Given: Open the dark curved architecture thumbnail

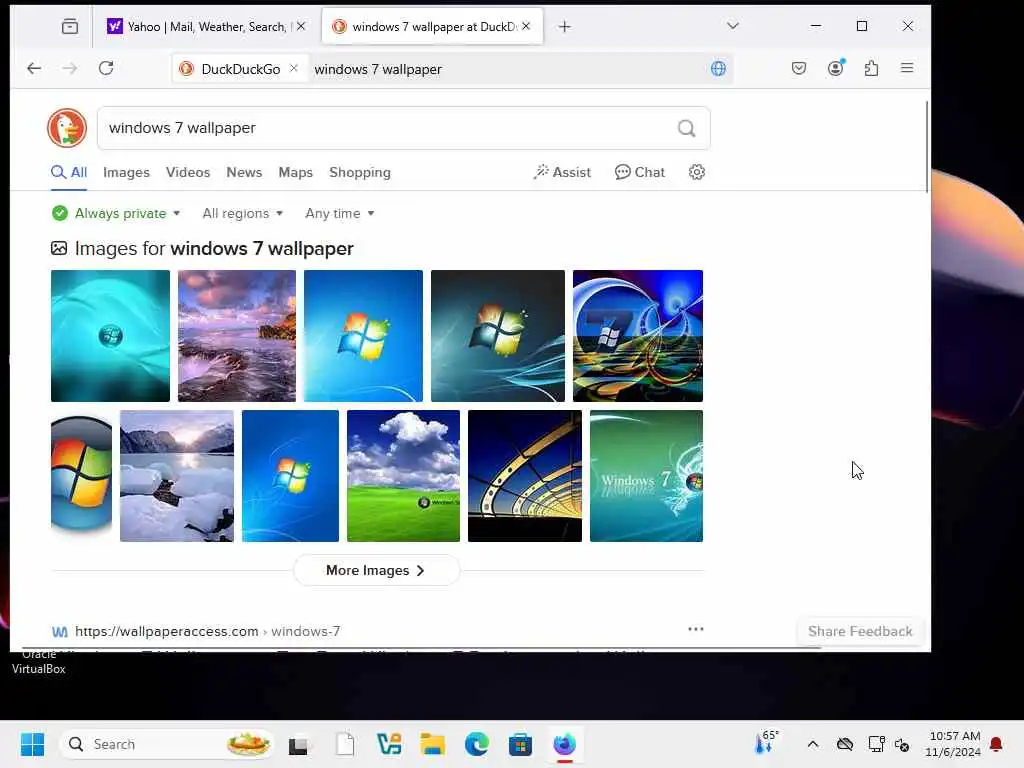Looking at the screenshot, I should pos(524,475).
